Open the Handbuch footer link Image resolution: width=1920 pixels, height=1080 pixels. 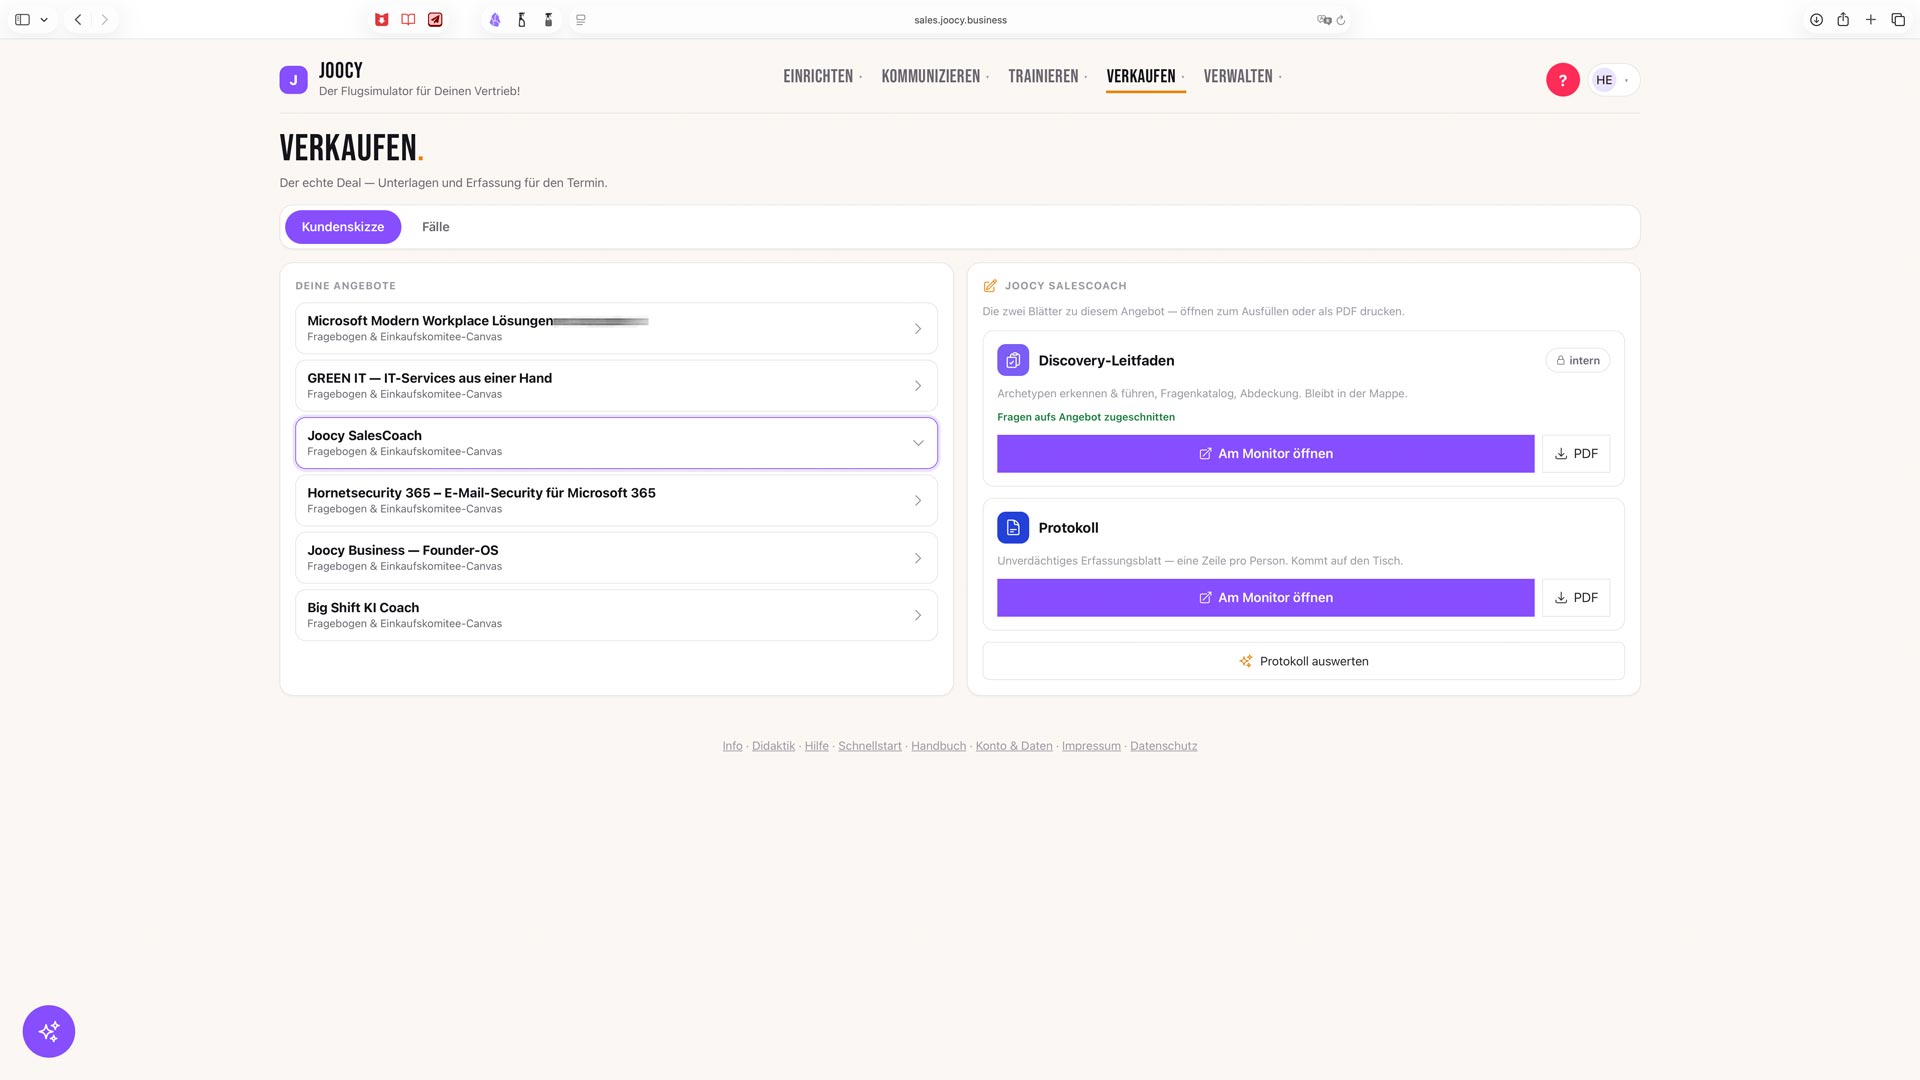pos(938,746)
